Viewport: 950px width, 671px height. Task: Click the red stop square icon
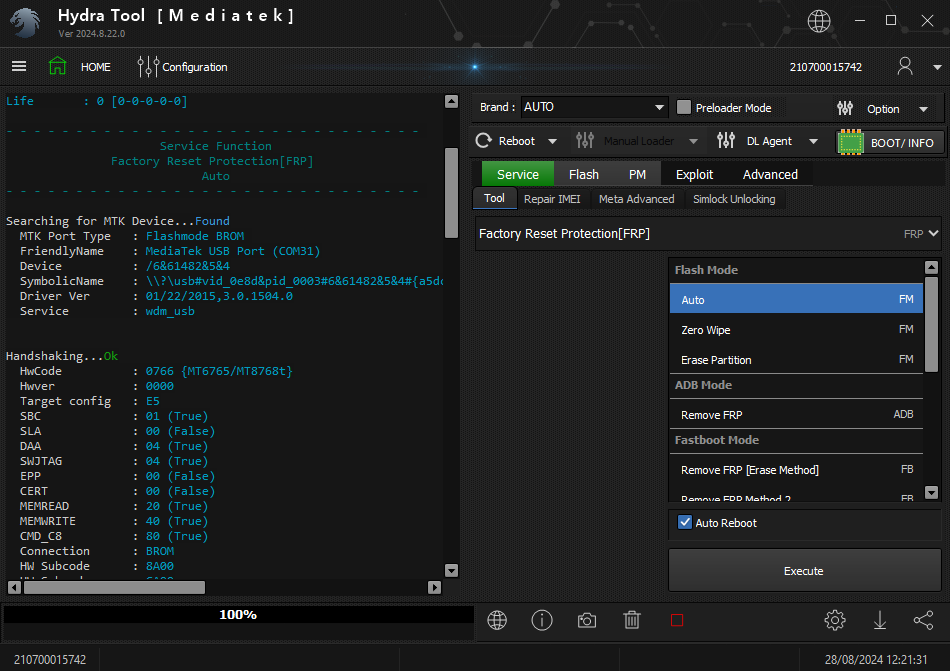click(677, 620)
